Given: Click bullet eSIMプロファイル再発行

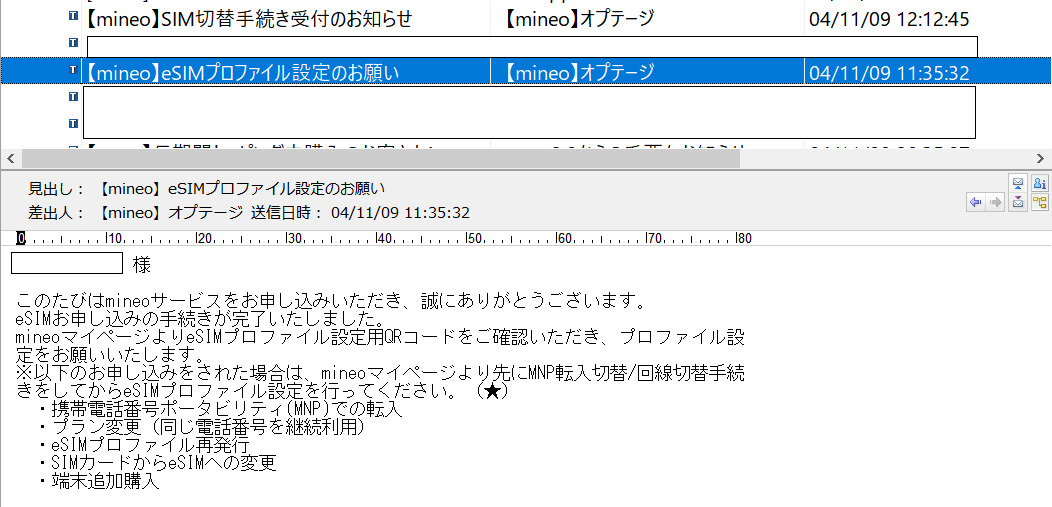Looking at the screenshot, I should coord(144,445).
